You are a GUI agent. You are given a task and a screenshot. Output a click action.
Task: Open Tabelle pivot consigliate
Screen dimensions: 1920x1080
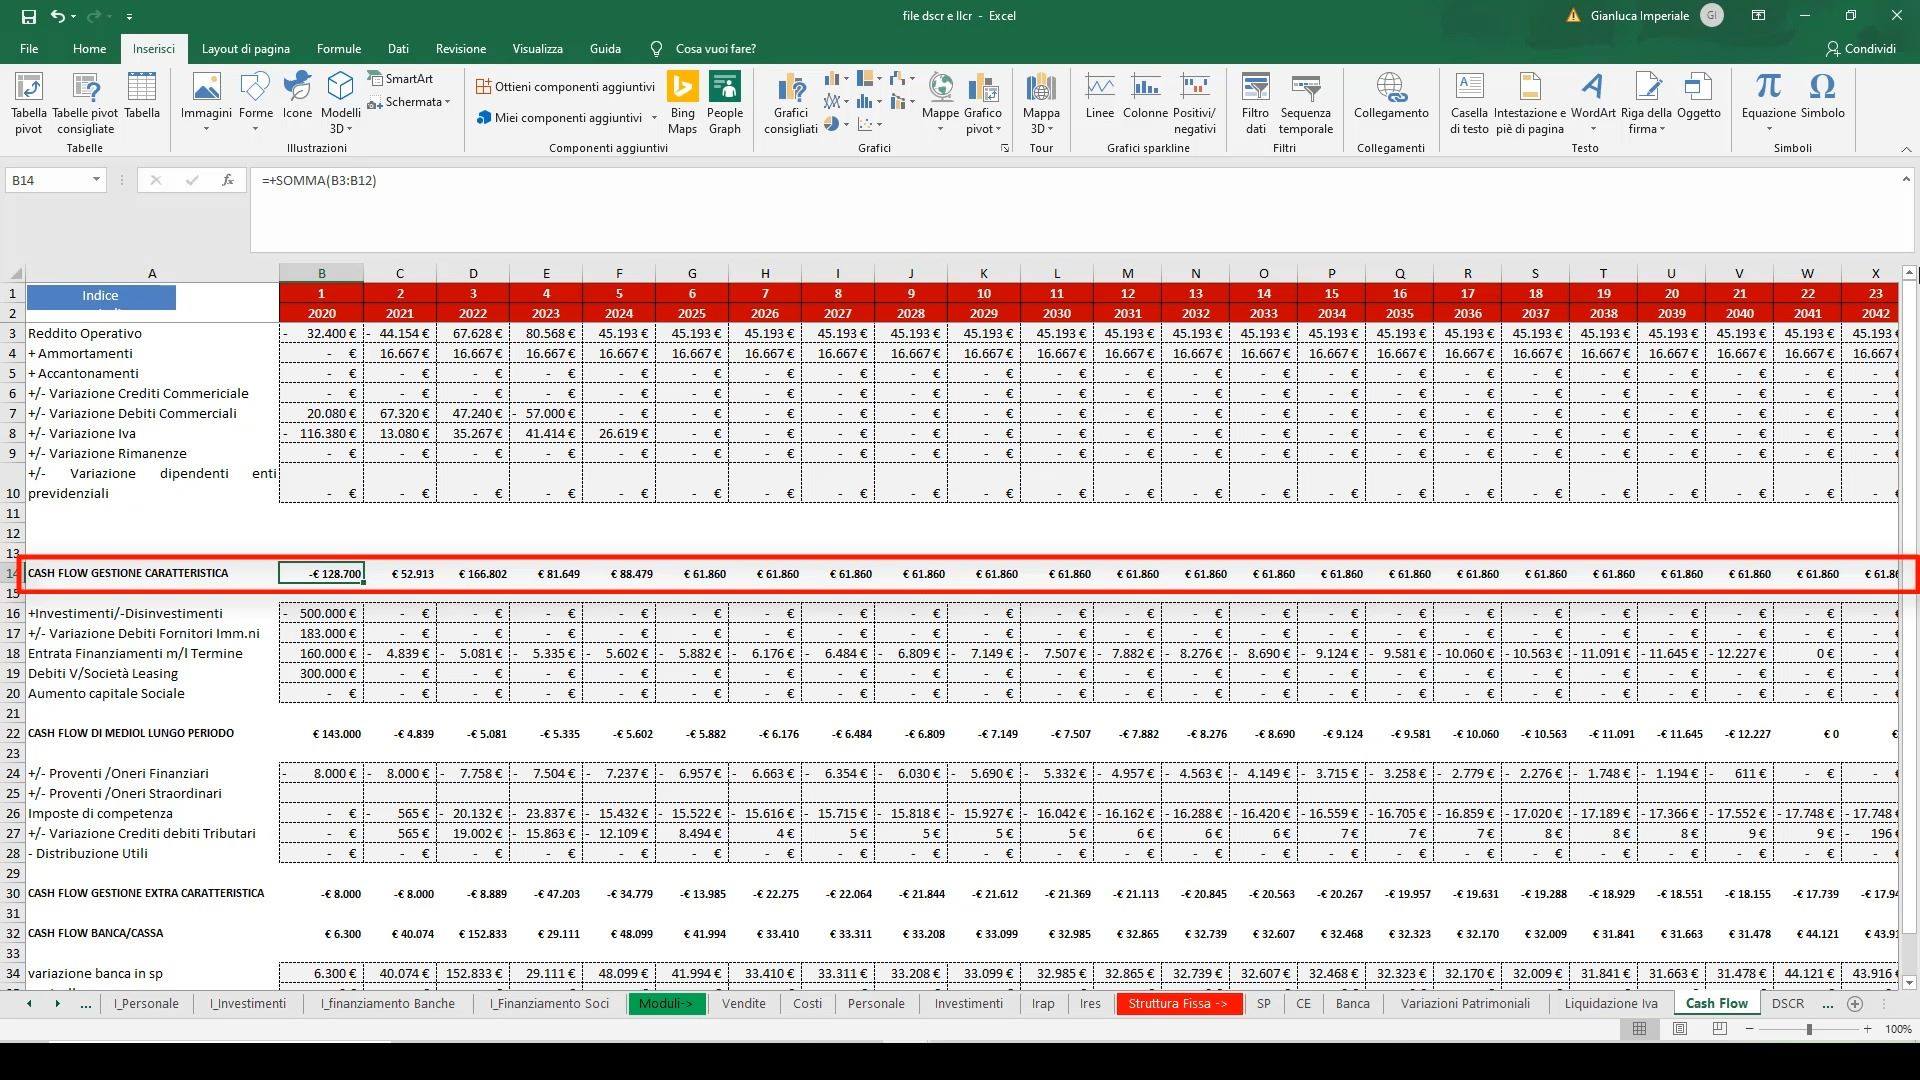click(x=85, y=103)
